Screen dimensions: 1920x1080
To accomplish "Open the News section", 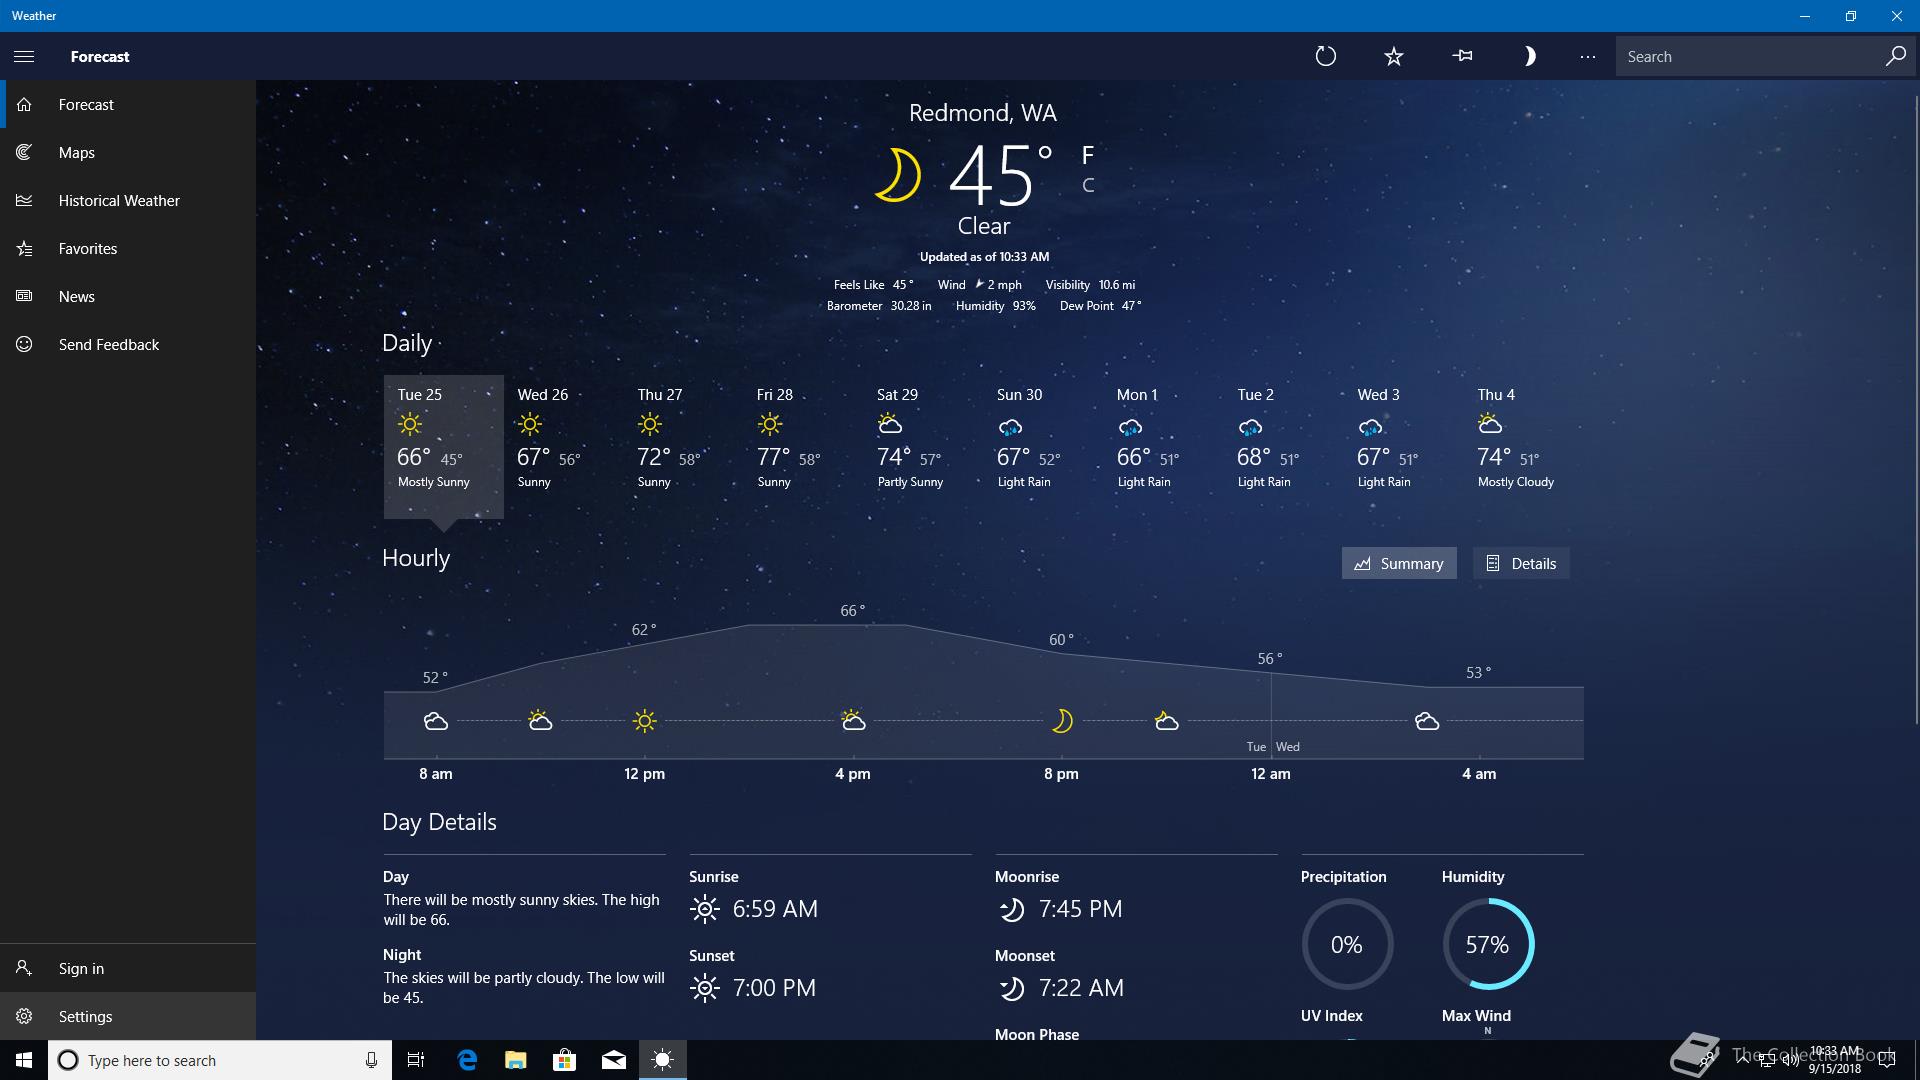I will point(77,296).
